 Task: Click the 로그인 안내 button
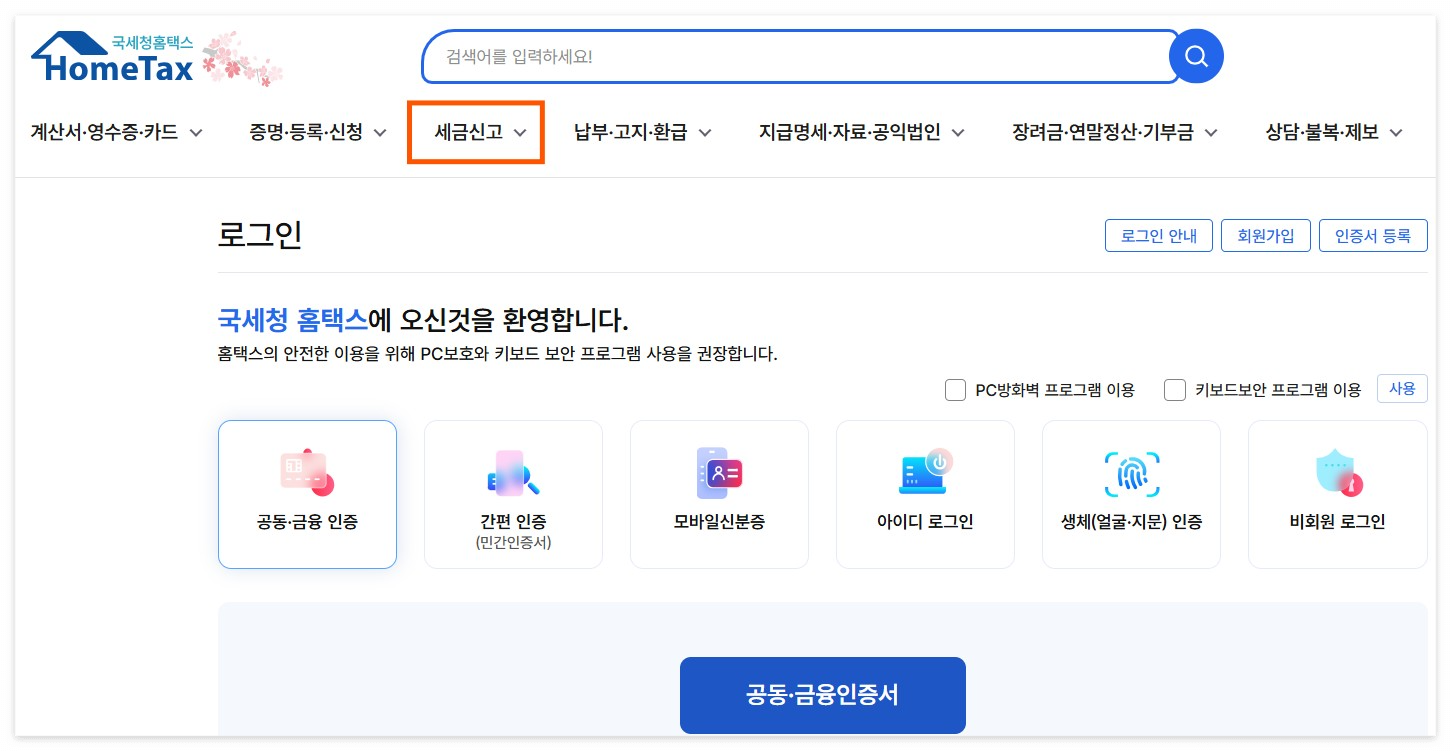tap(1159, 236)
